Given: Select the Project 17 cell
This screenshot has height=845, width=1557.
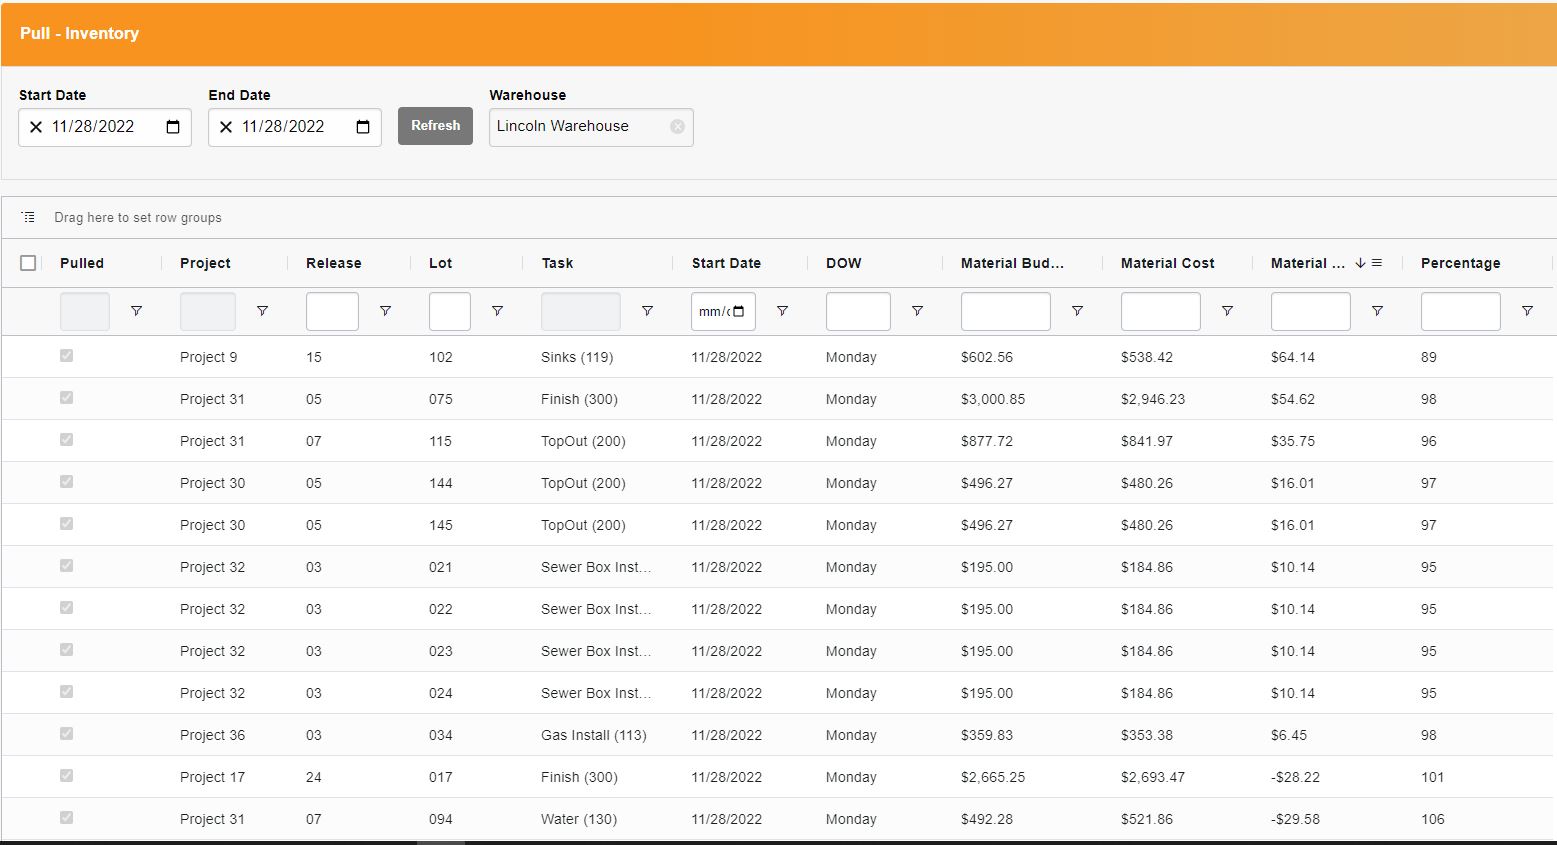Looking at the screenshot, I should pyautogui.click(x=212, y=777).
